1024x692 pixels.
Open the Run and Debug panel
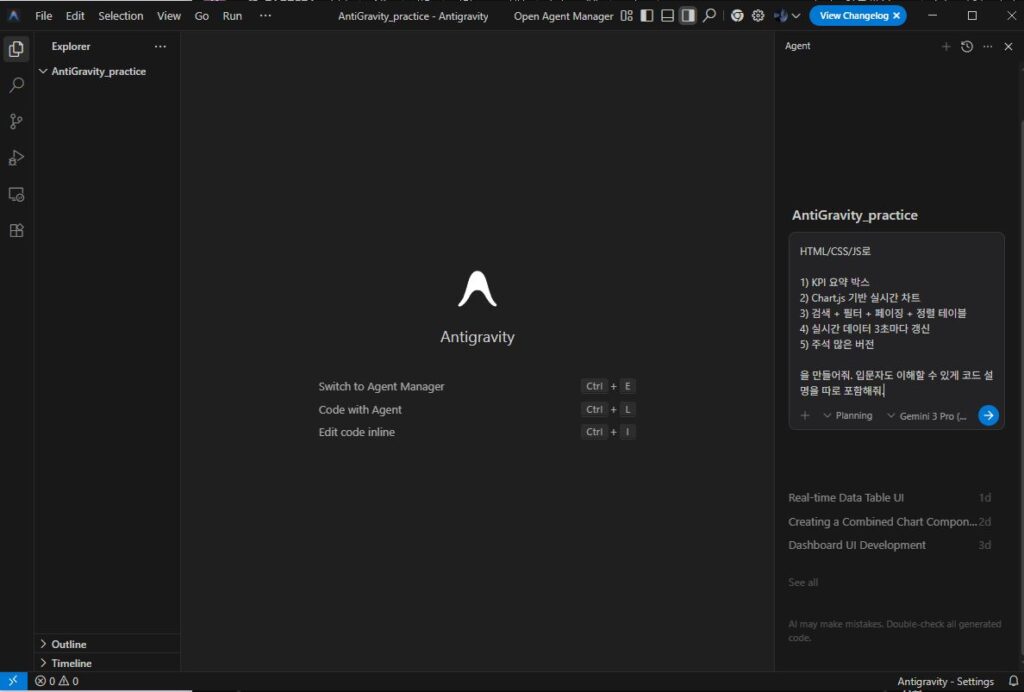pos(15,157)
